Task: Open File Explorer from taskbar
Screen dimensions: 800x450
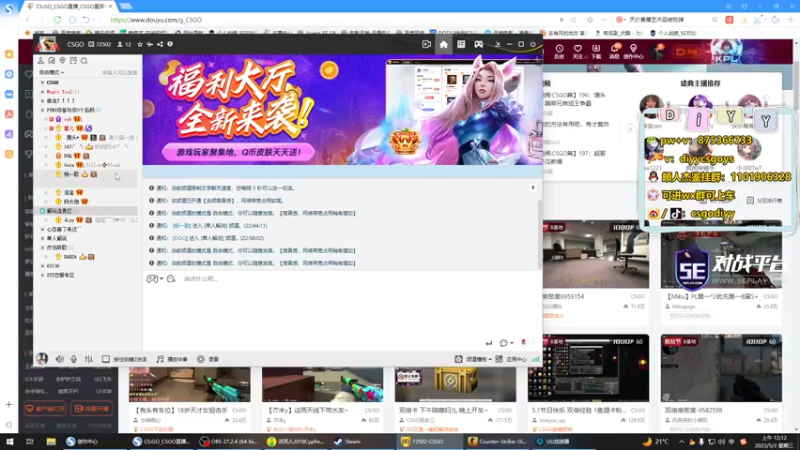Action: (51, 442)
